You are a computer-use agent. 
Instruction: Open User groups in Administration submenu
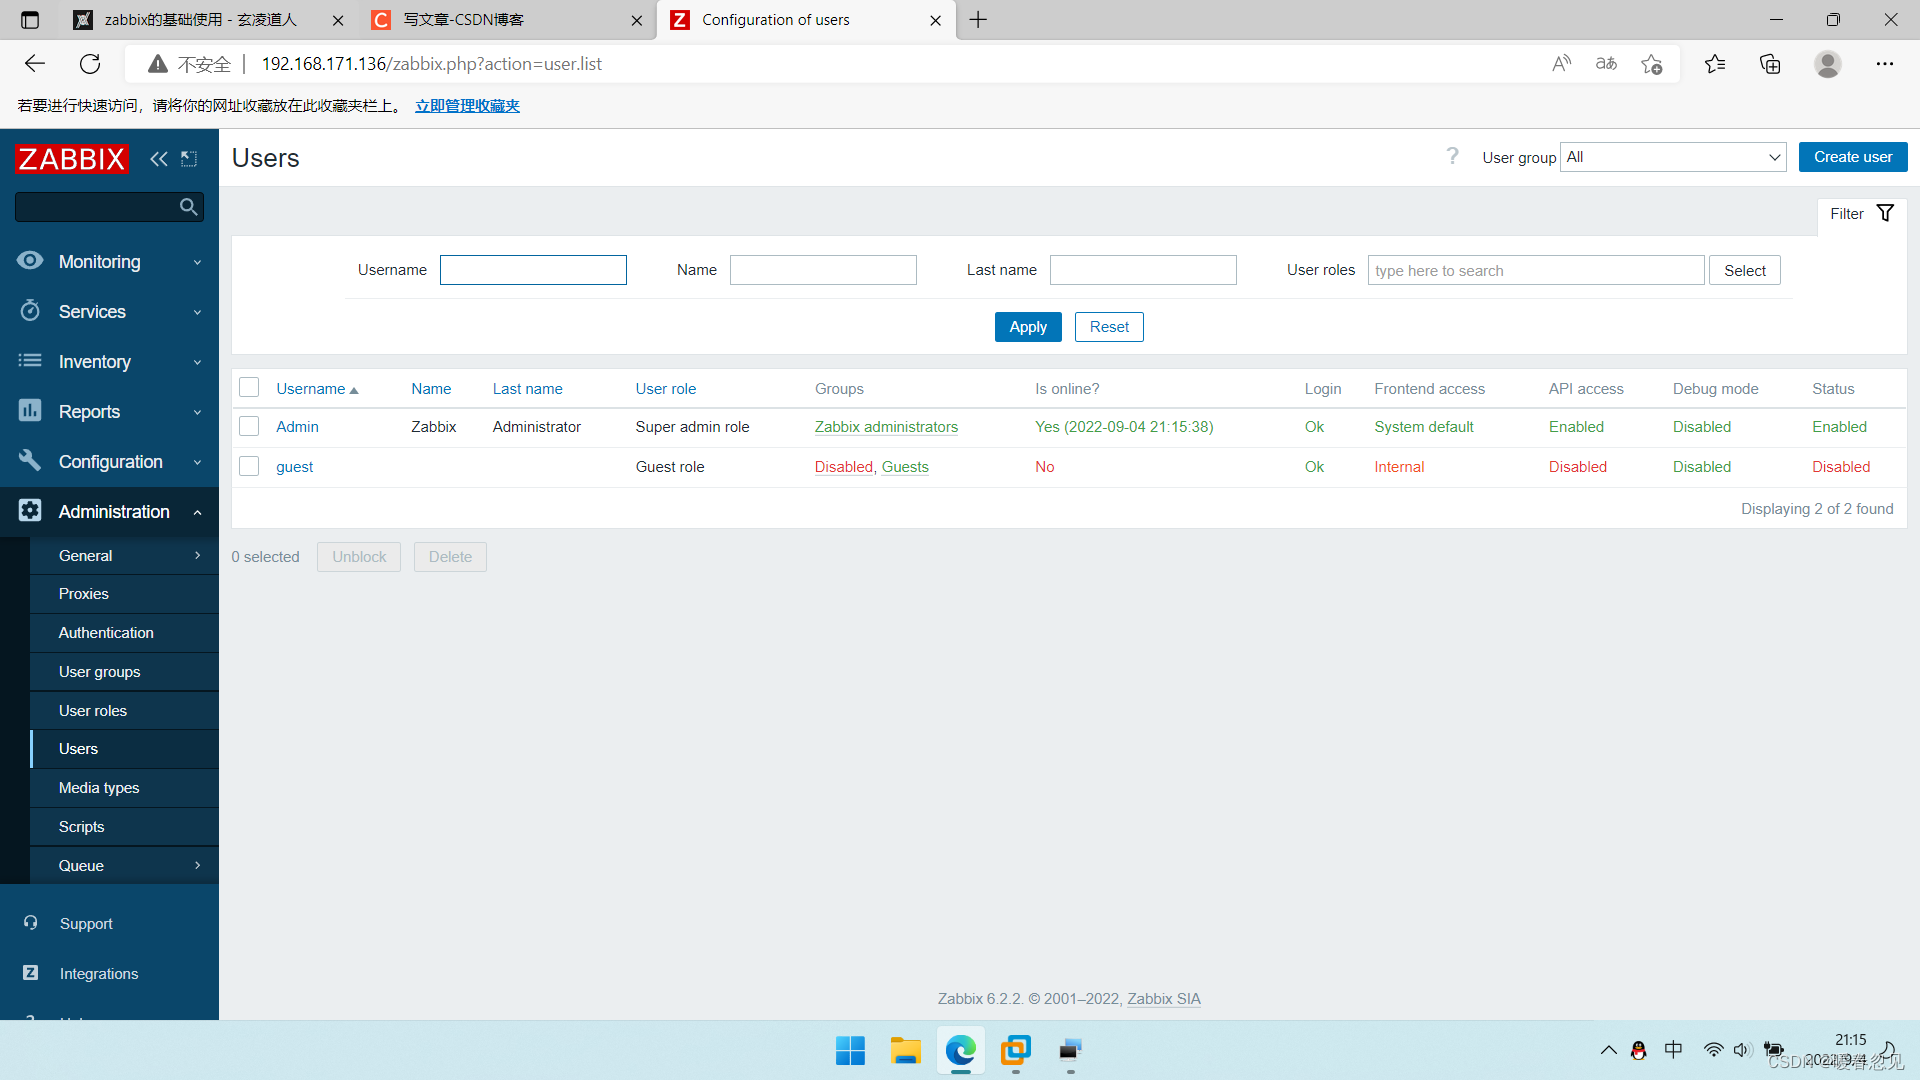(99, 671)
